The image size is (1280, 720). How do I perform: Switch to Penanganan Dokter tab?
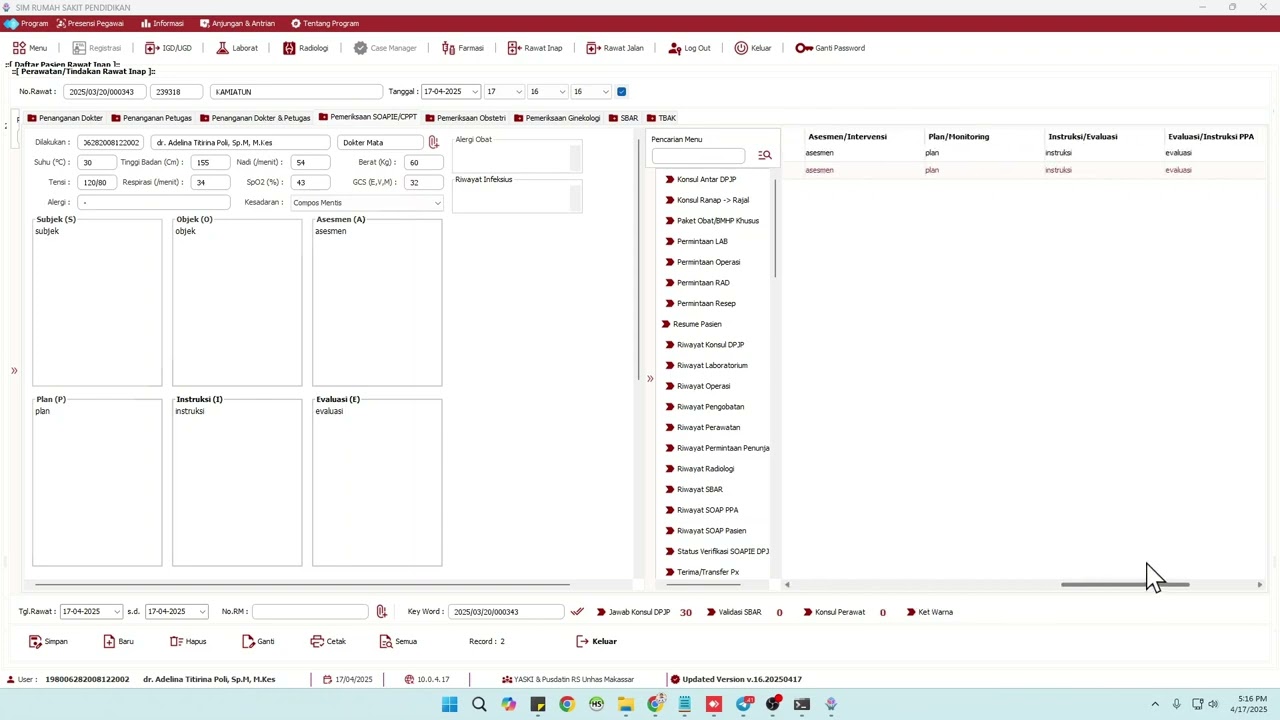tap(65, 118)
